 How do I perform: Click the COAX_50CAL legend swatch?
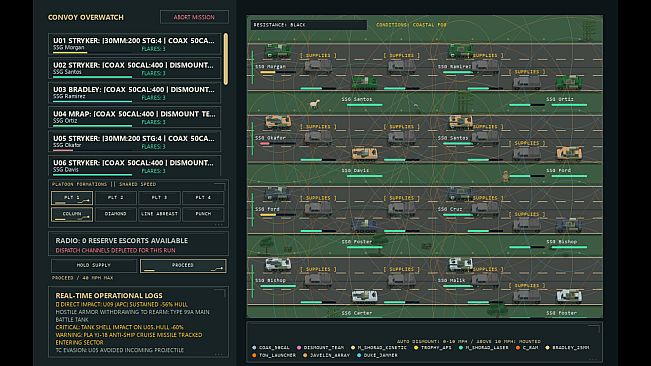(x=254, y=348)
